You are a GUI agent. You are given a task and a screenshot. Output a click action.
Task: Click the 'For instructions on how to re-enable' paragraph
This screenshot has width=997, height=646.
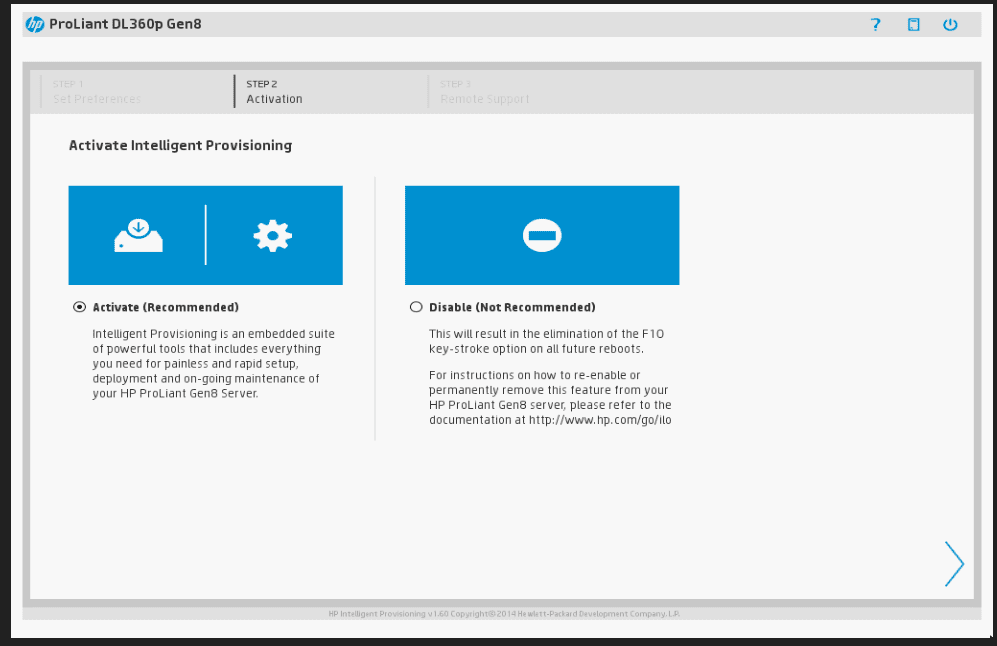[x=550, y=397]
